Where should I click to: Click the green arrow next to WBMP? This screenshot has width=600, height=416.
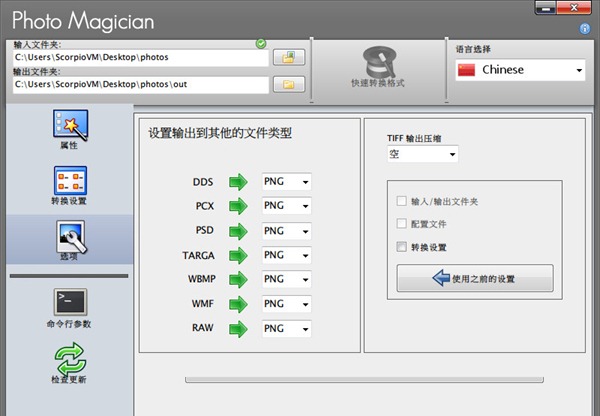(x=238, y=279)
